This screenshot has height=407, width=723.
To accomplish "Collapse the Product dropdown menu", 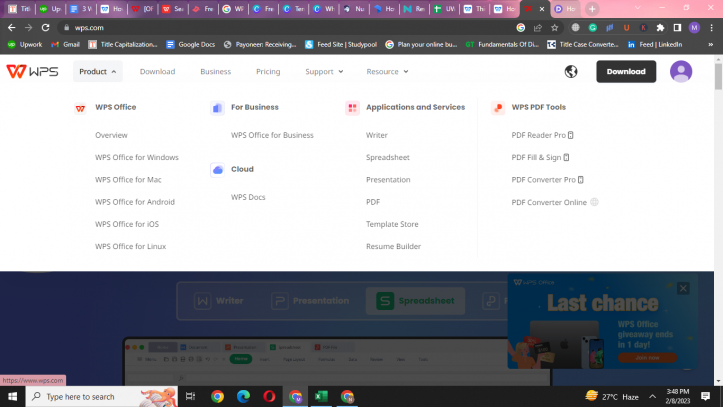I will tap(98, 71).
